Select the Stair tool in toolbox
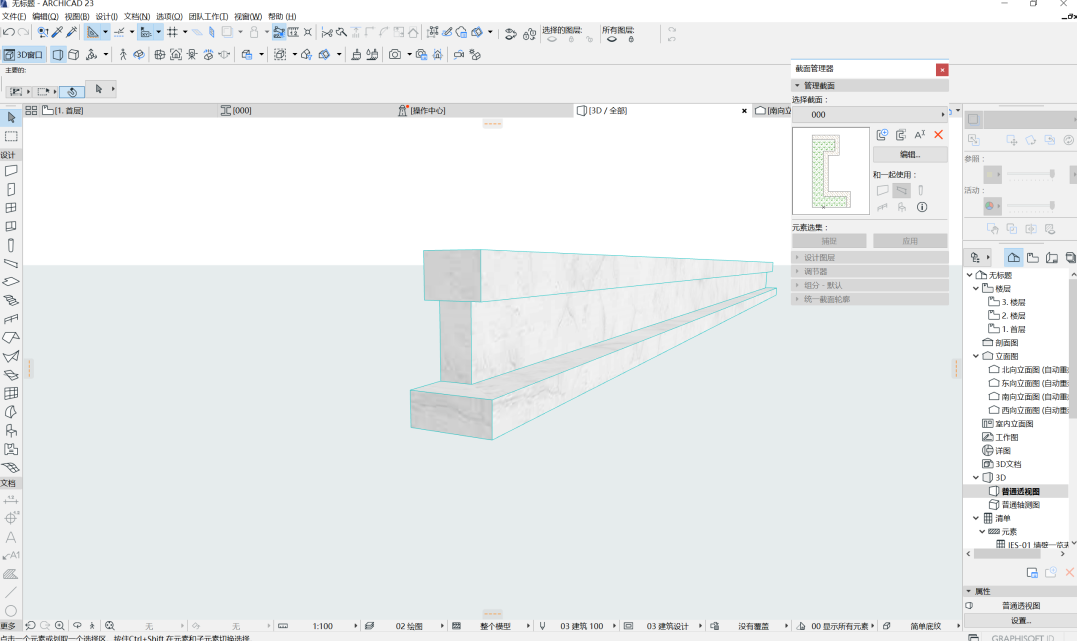 (x=11, y=300)
